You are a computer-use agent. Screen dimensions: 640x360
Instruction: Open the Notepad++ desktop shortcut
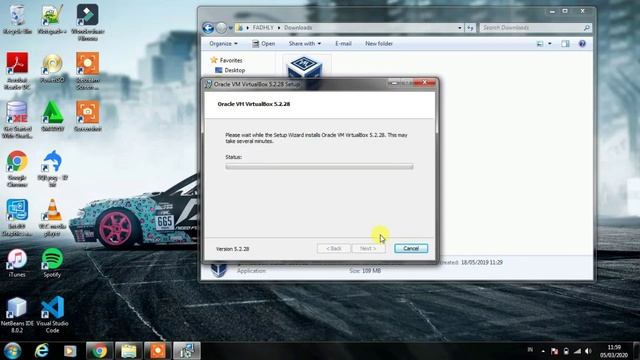click(x=52, y=19)
